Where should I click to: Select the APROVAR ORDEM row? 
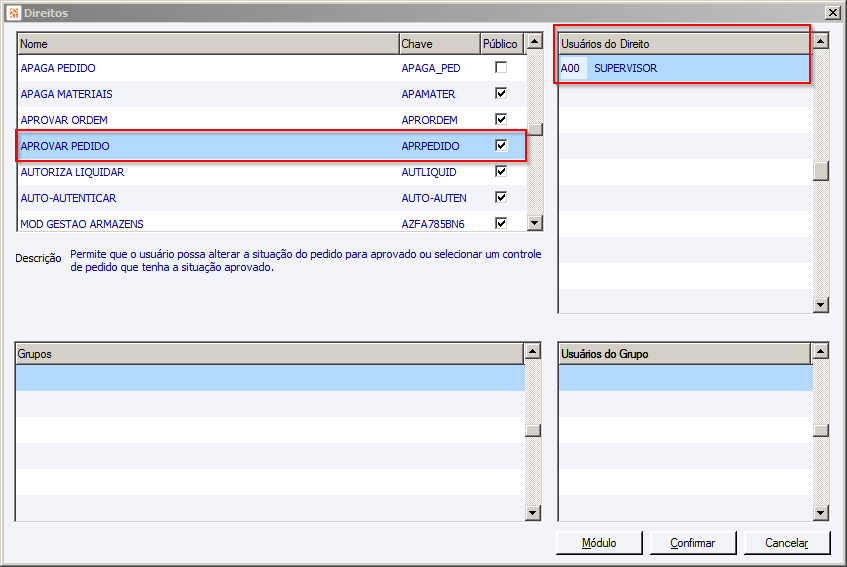(x=272, y=120)
